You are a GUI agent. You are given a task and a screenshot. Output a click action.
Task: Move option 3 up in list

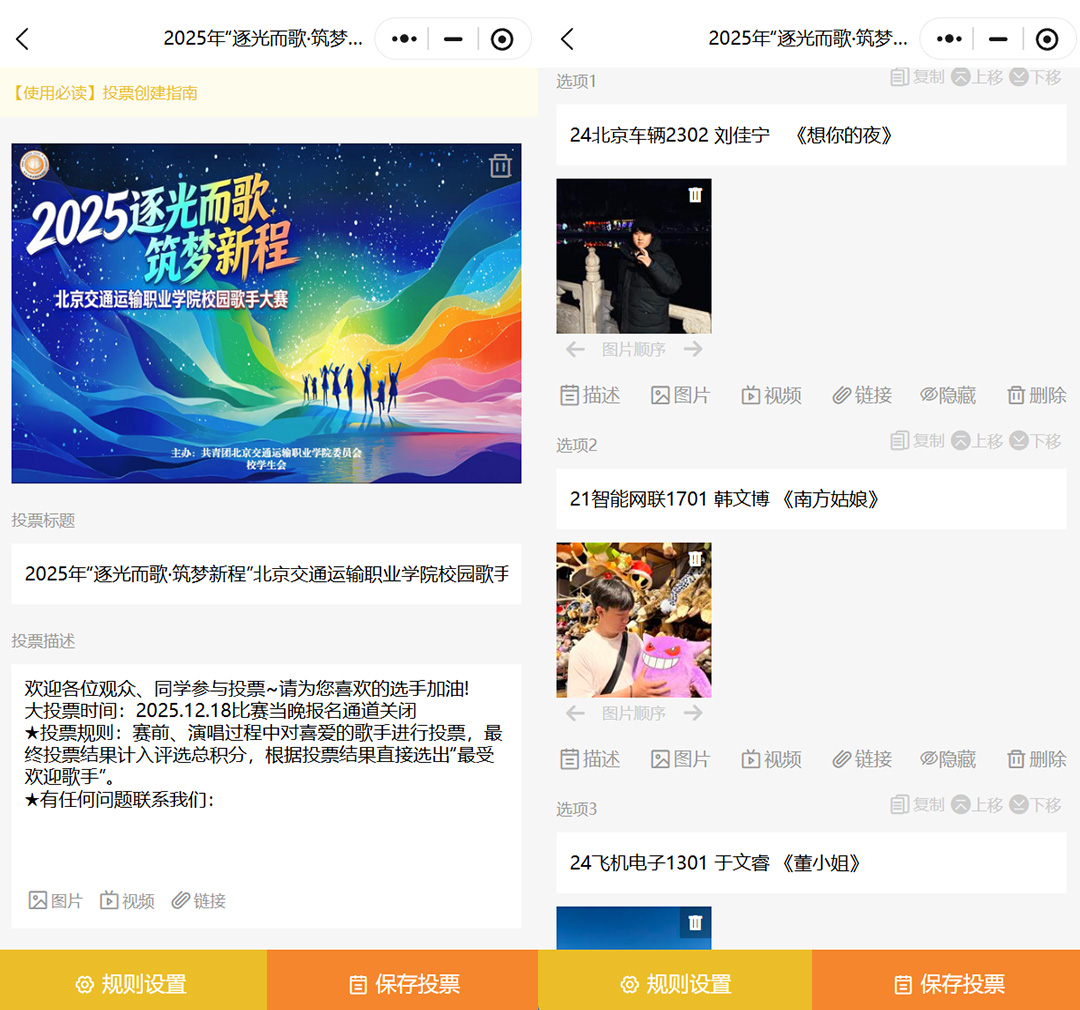(x=976, y=805)
